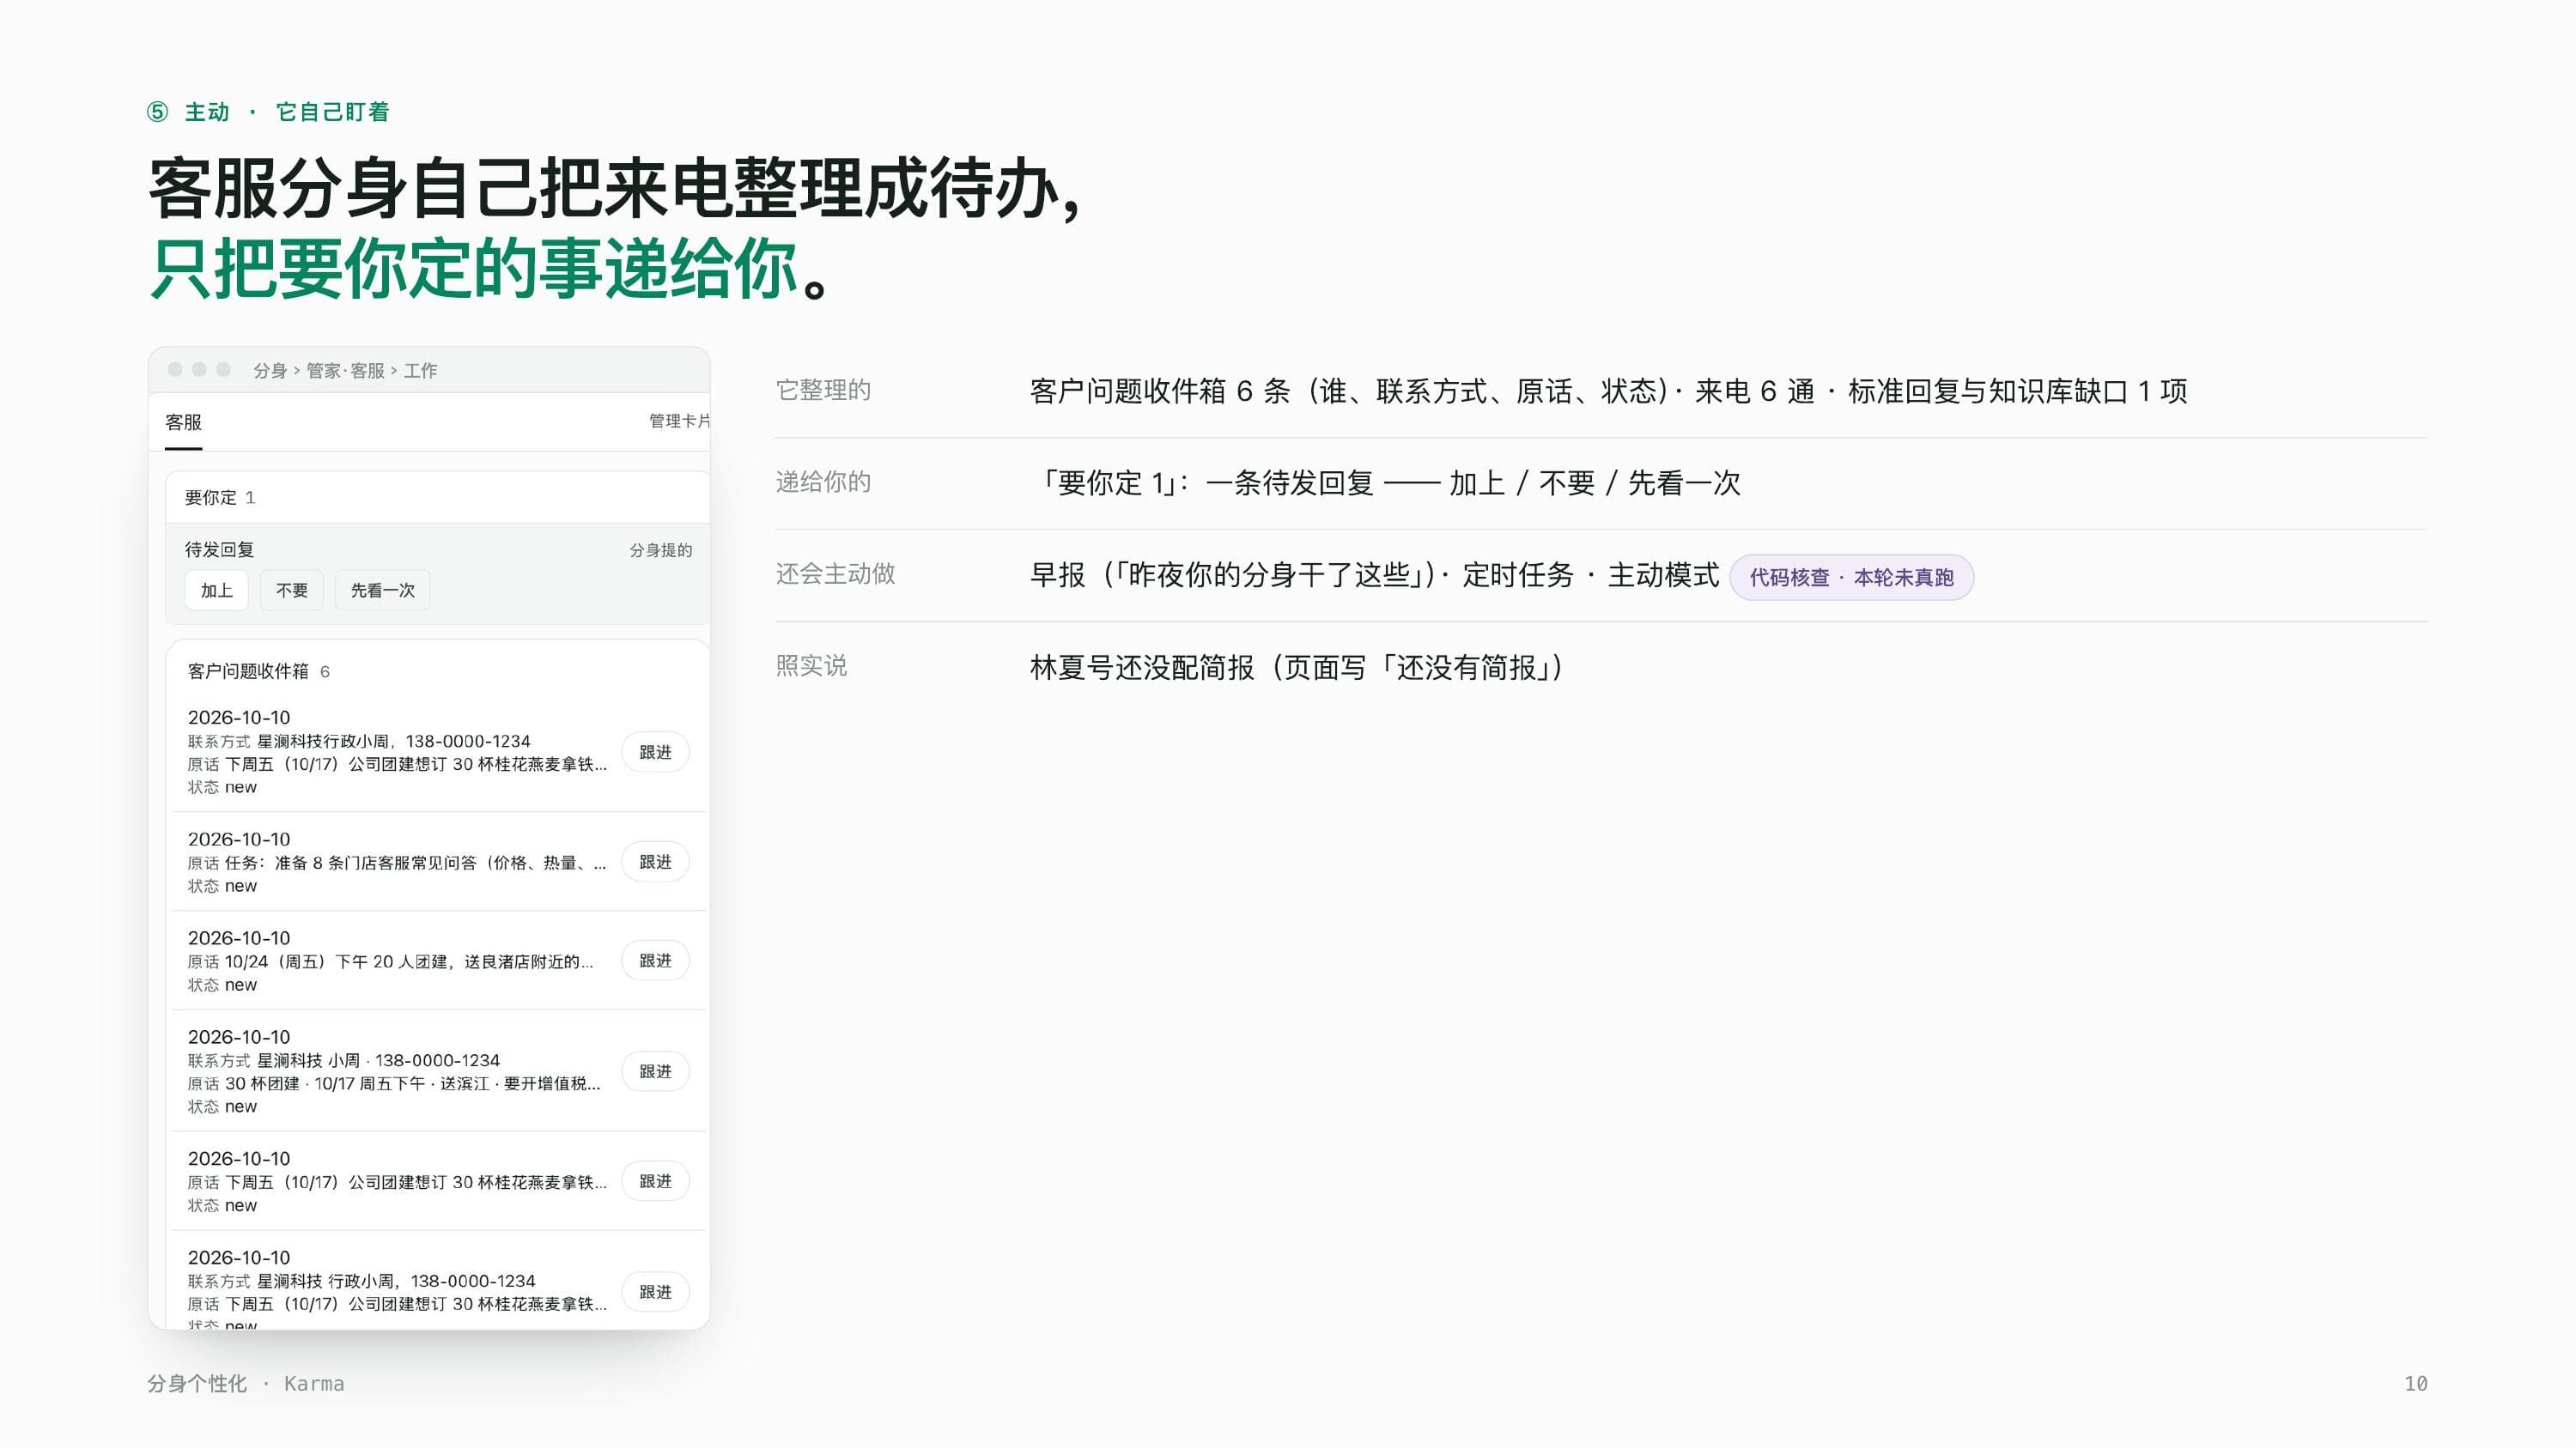The height and width of the screenshot is (1449, 2576).
Task: Click the footer text 分身个性化 · Karma
Action: click(x=246, y=1383)
